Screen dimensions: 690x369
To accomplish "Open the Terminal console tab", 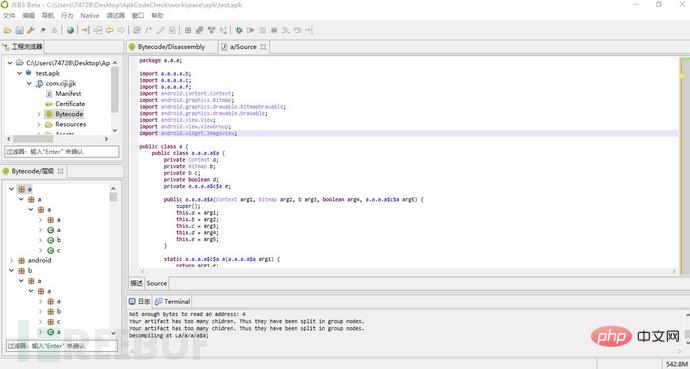I will click(x=172, y=301).
